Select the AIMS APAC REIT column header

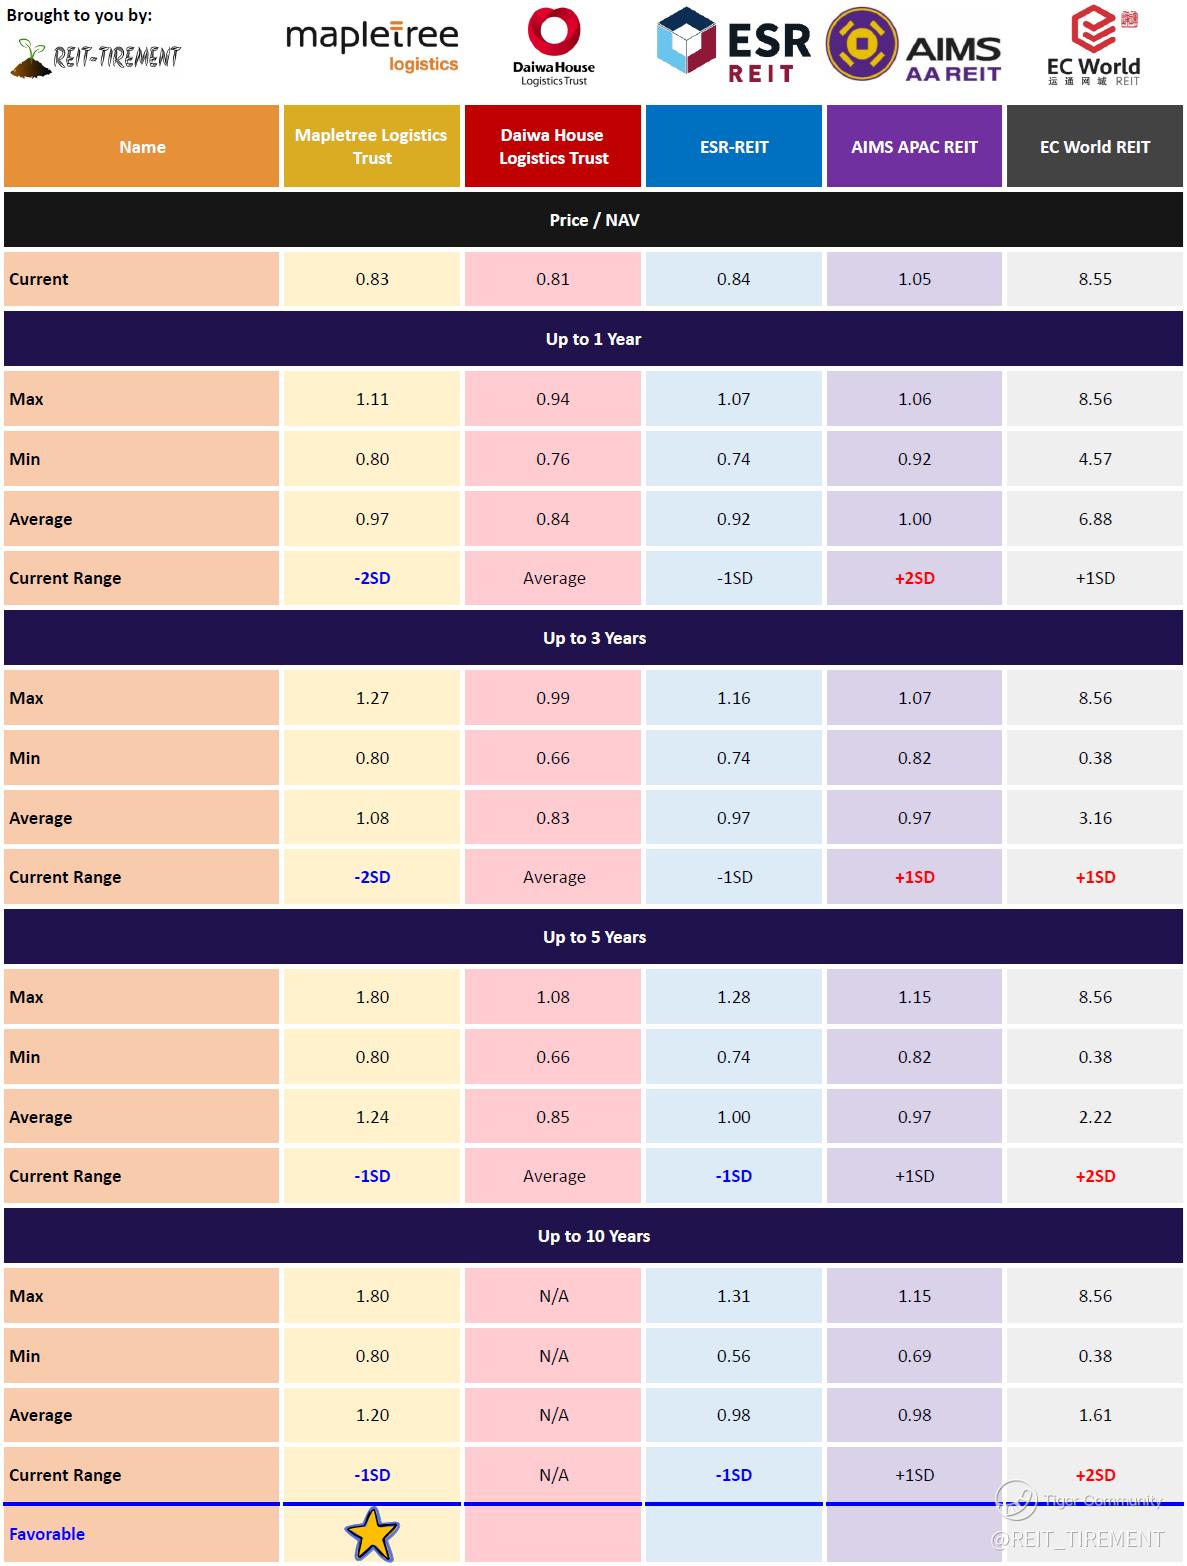coord(914,147)
